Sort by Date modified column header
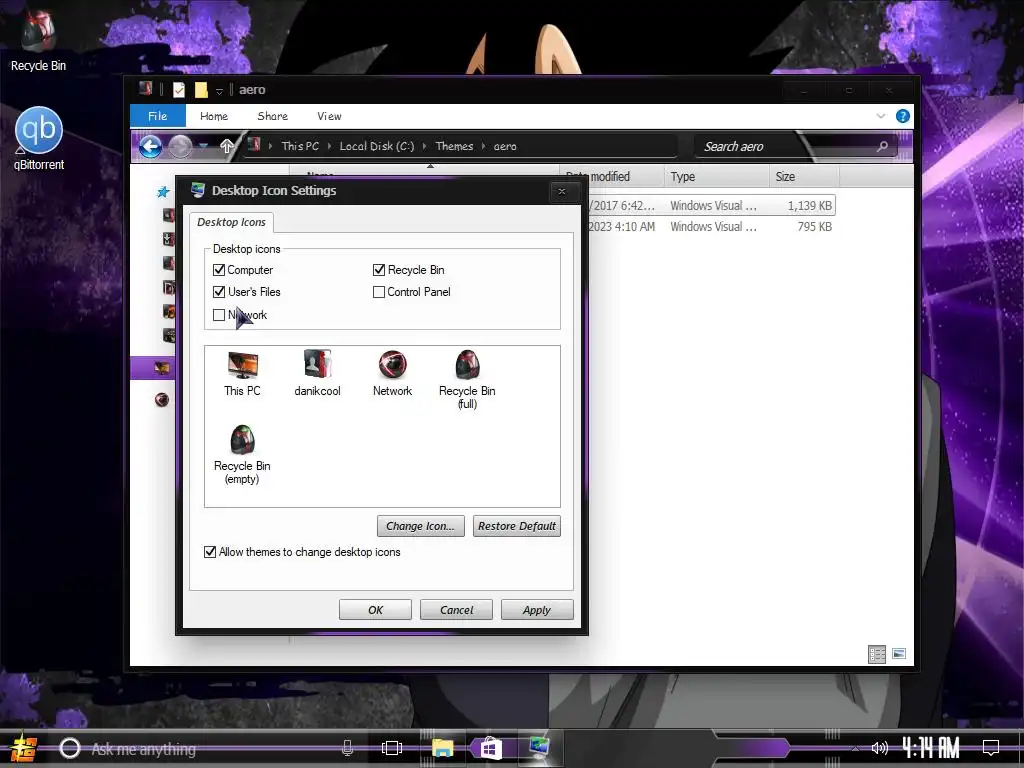 [612, 176]
